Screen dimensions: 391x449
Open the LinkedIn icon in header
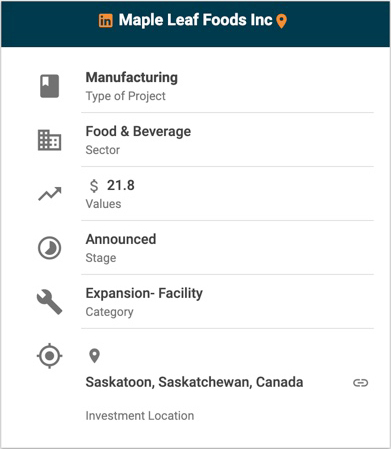(x=105, y=21)
